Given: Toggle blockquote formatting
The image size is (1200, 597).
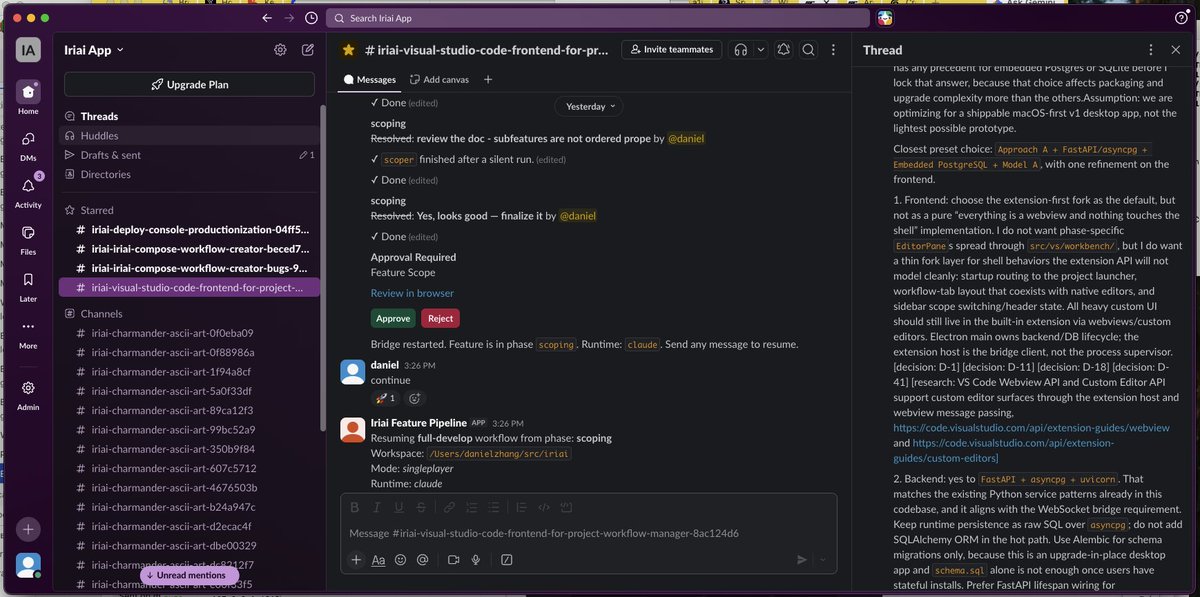Looking at the screenshot, I should [x=523, y=507].
